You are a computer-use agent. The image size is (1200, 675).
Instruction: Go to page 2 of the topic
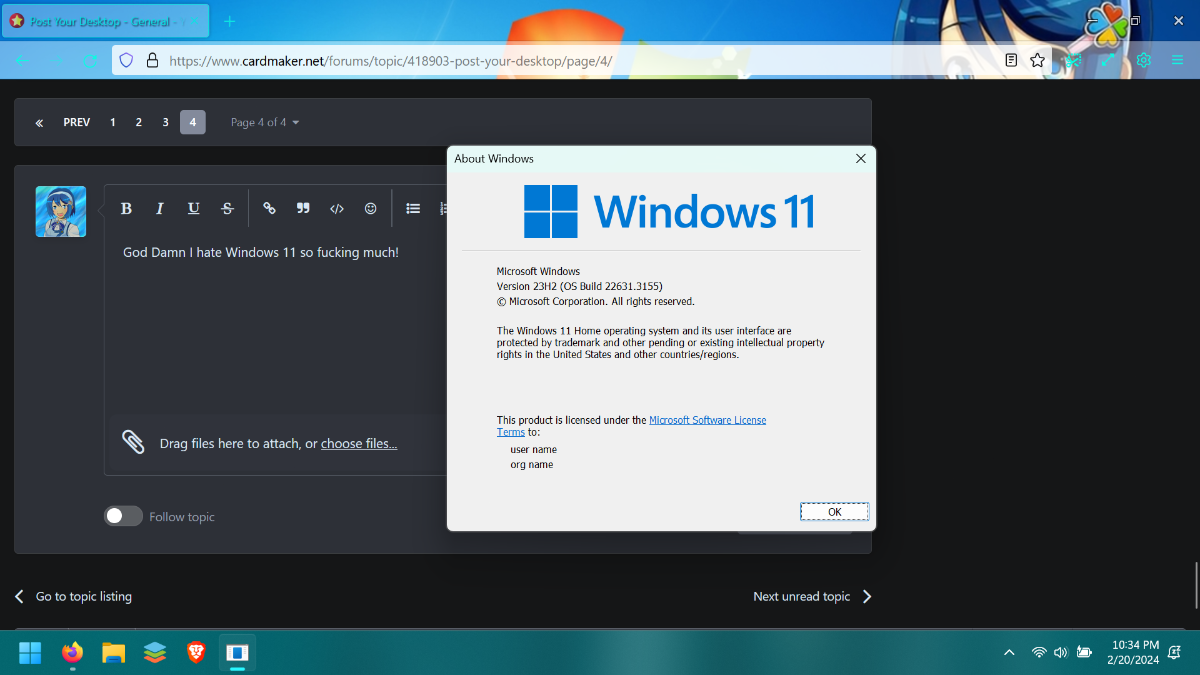click(x=139, y=123)
